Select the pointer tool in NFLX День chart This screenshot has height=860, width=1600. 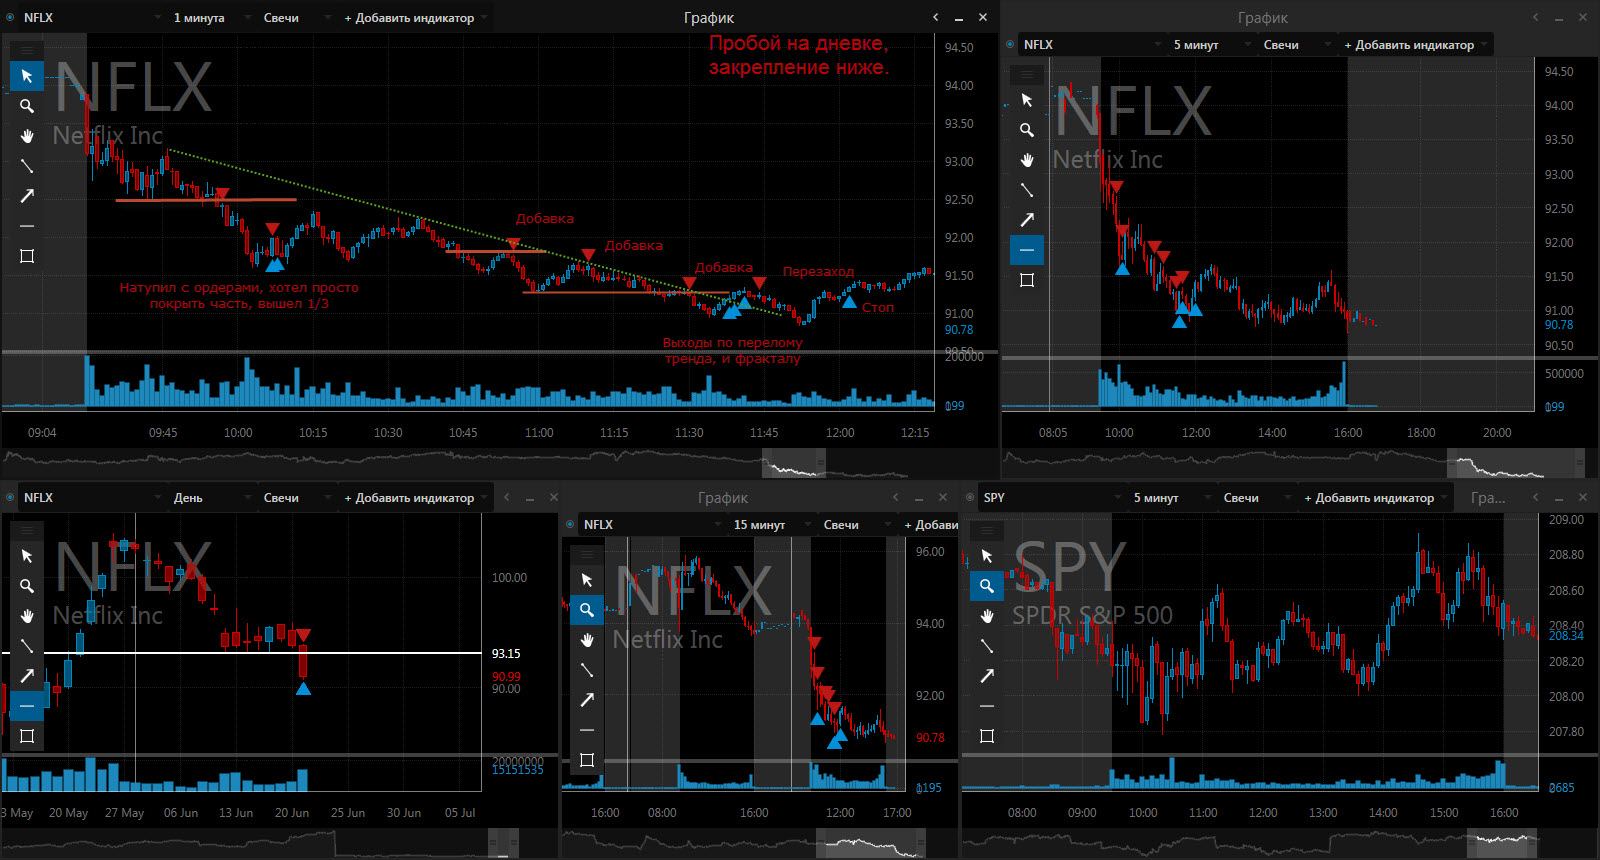pos(27,556)
